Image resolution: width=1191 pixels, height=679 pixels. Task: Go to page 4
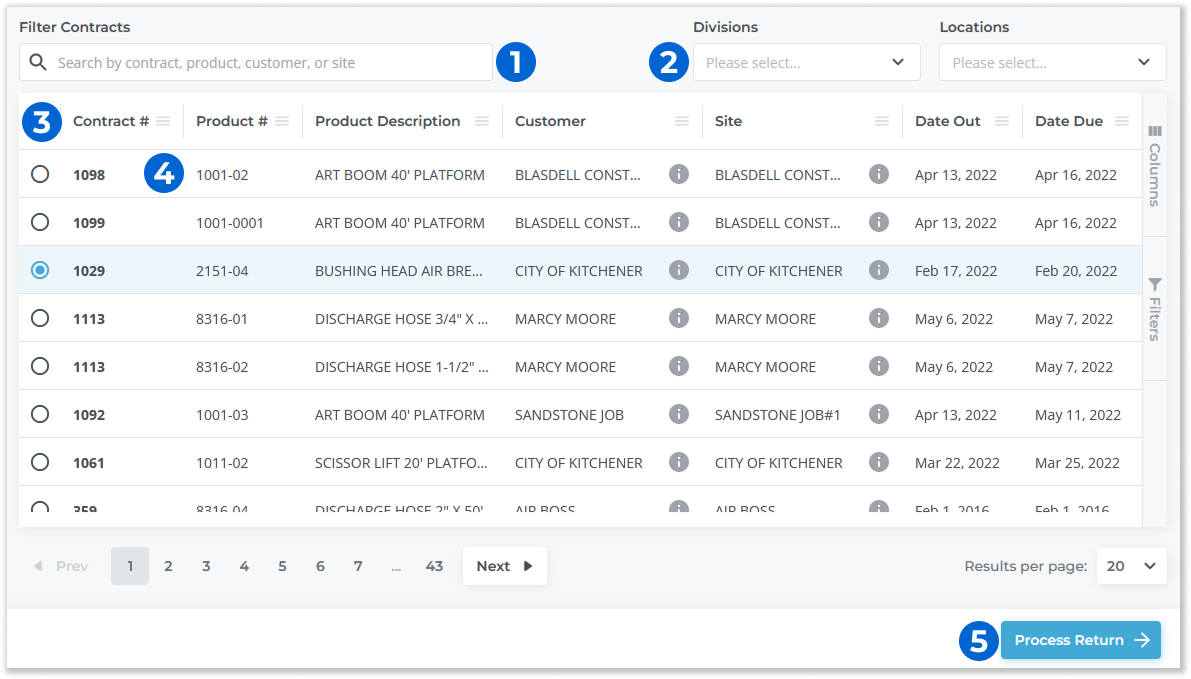244,566
